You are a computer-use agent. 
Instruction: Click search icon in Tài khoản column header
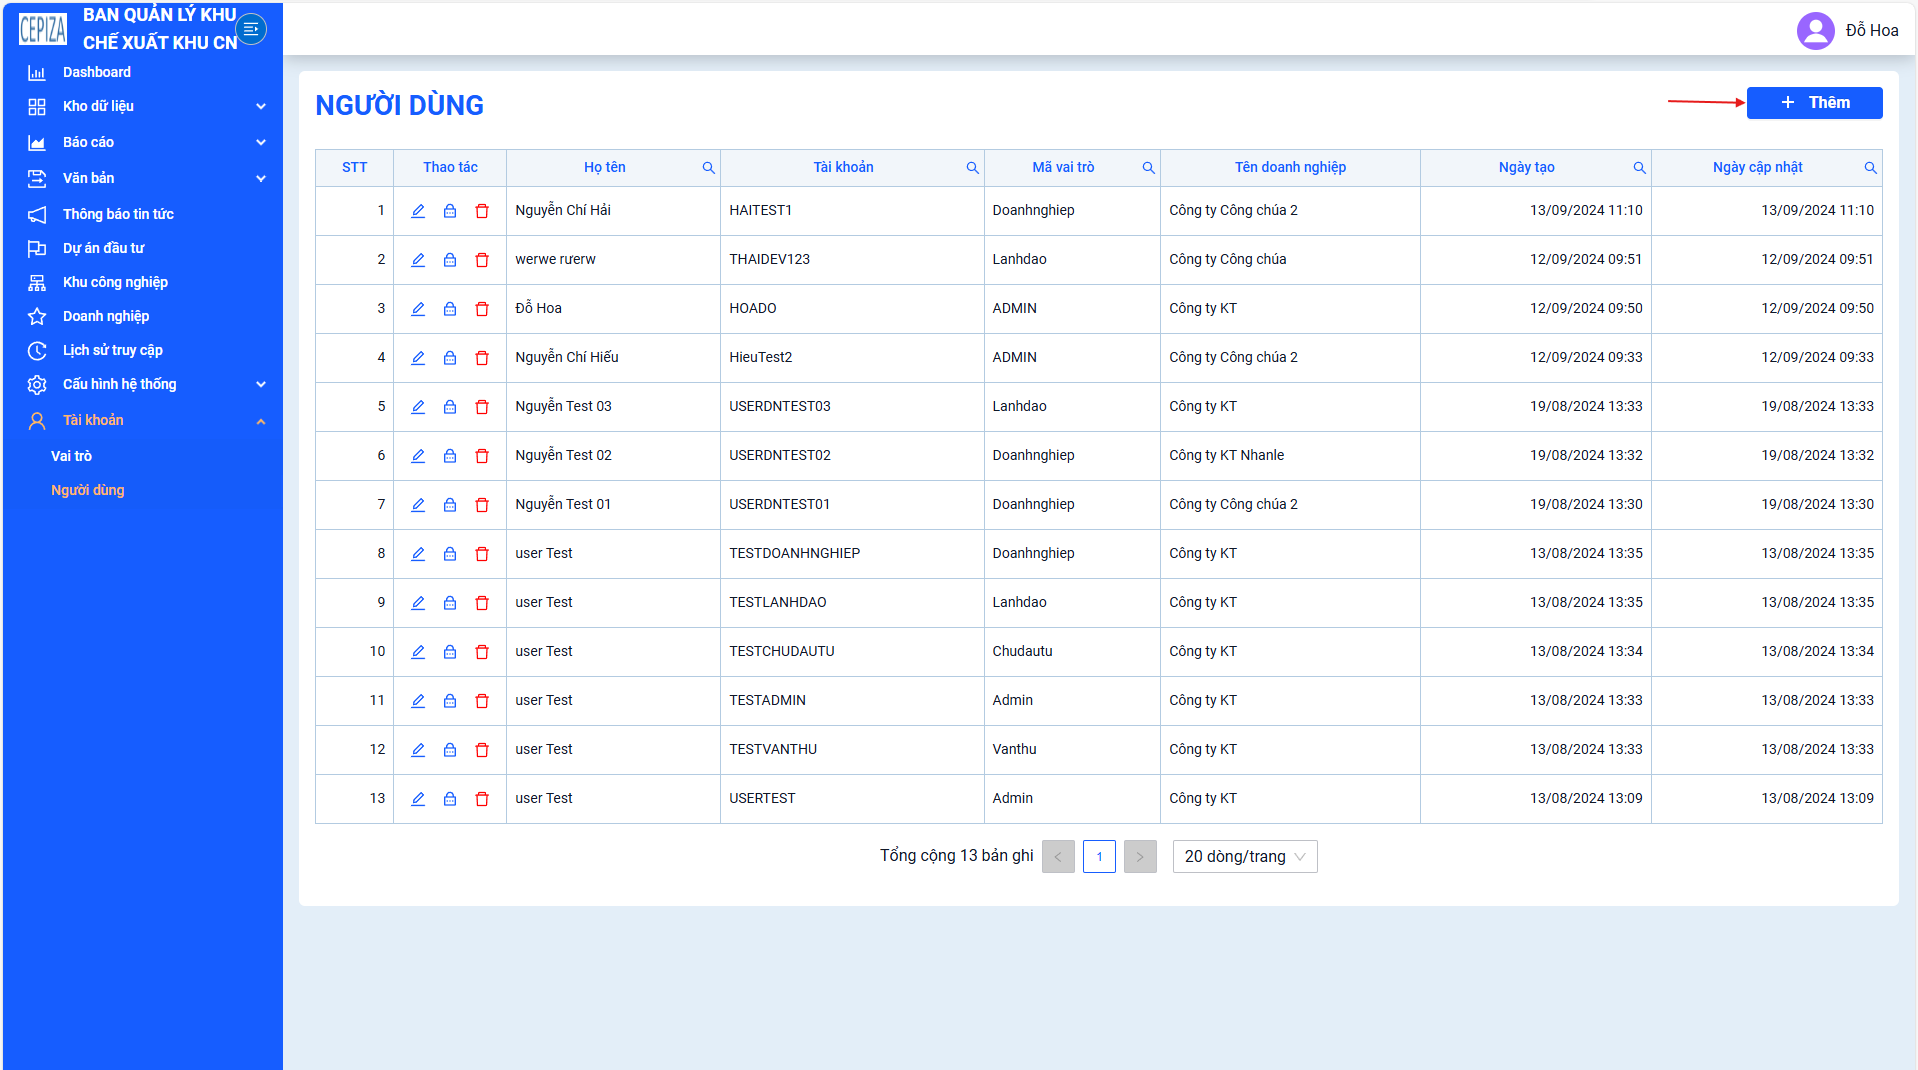coord(972,168)
